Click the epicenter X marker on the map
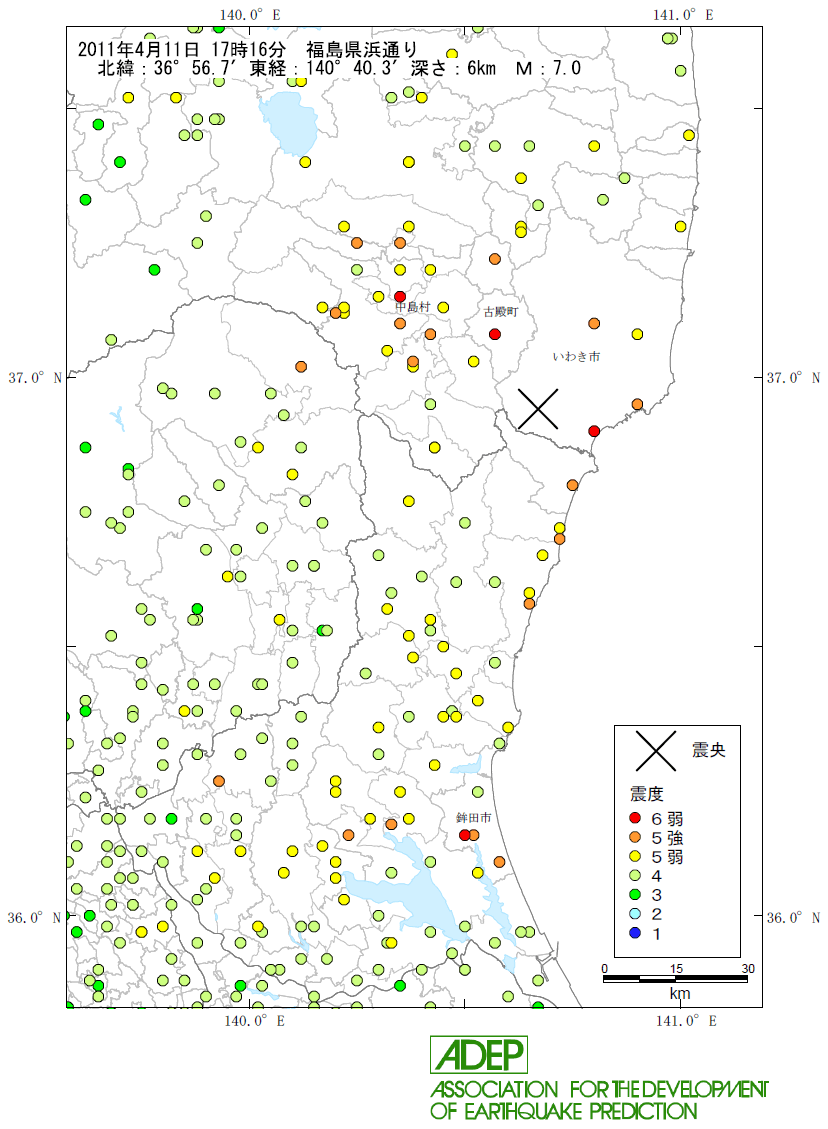 point(538,409)
